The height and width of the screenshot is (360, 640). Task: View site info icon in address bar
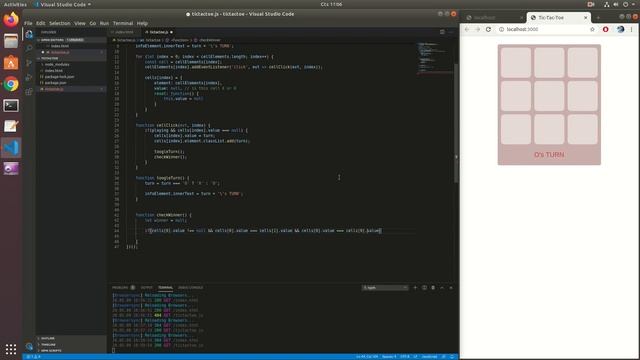pos(501,29)
